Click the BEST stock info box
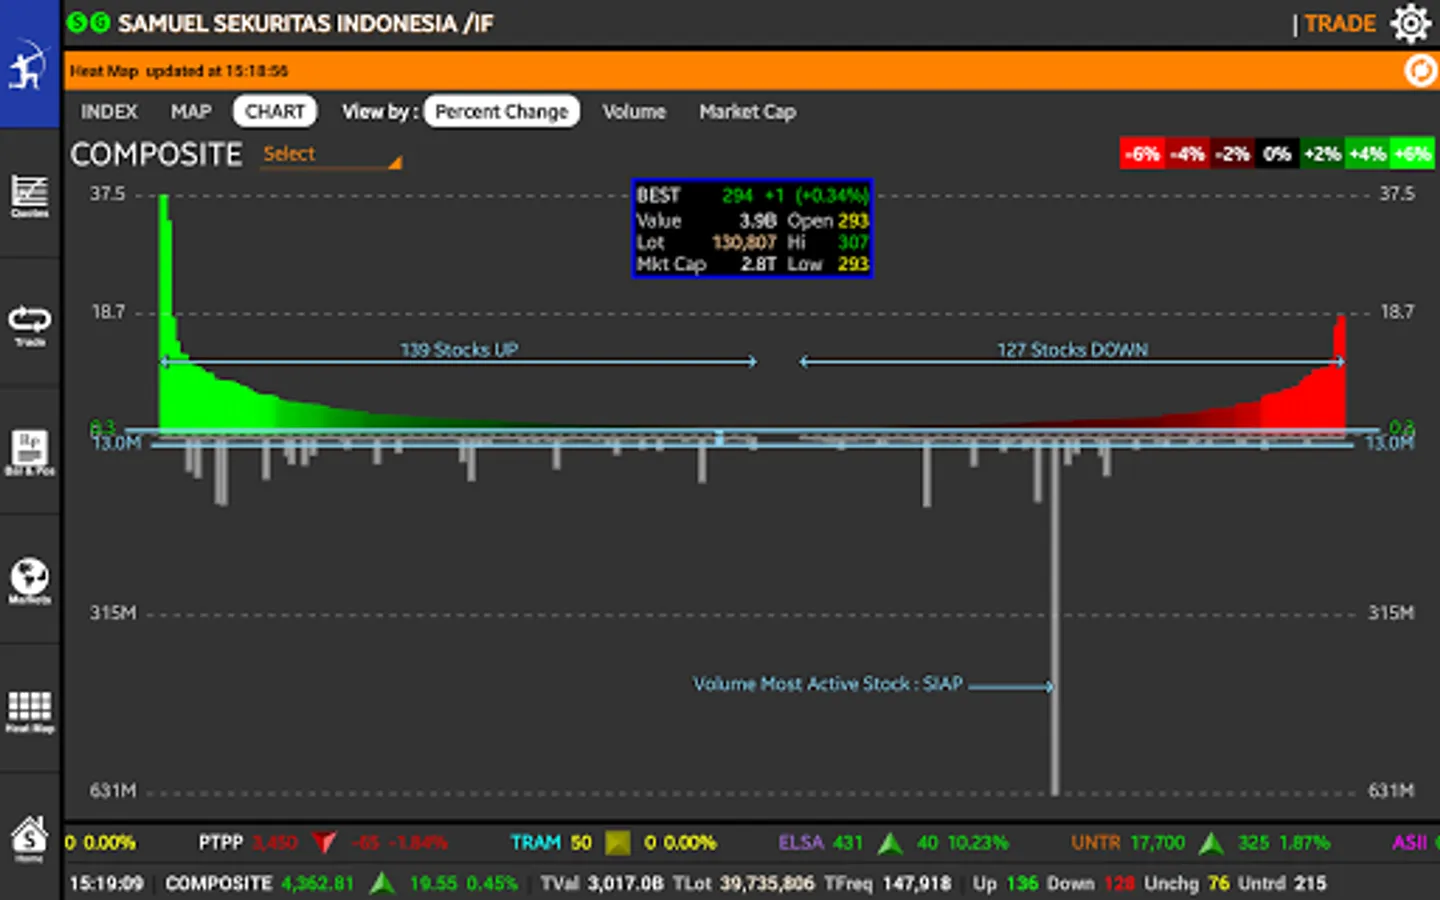 pyautogui.click(x=752, y=229)
